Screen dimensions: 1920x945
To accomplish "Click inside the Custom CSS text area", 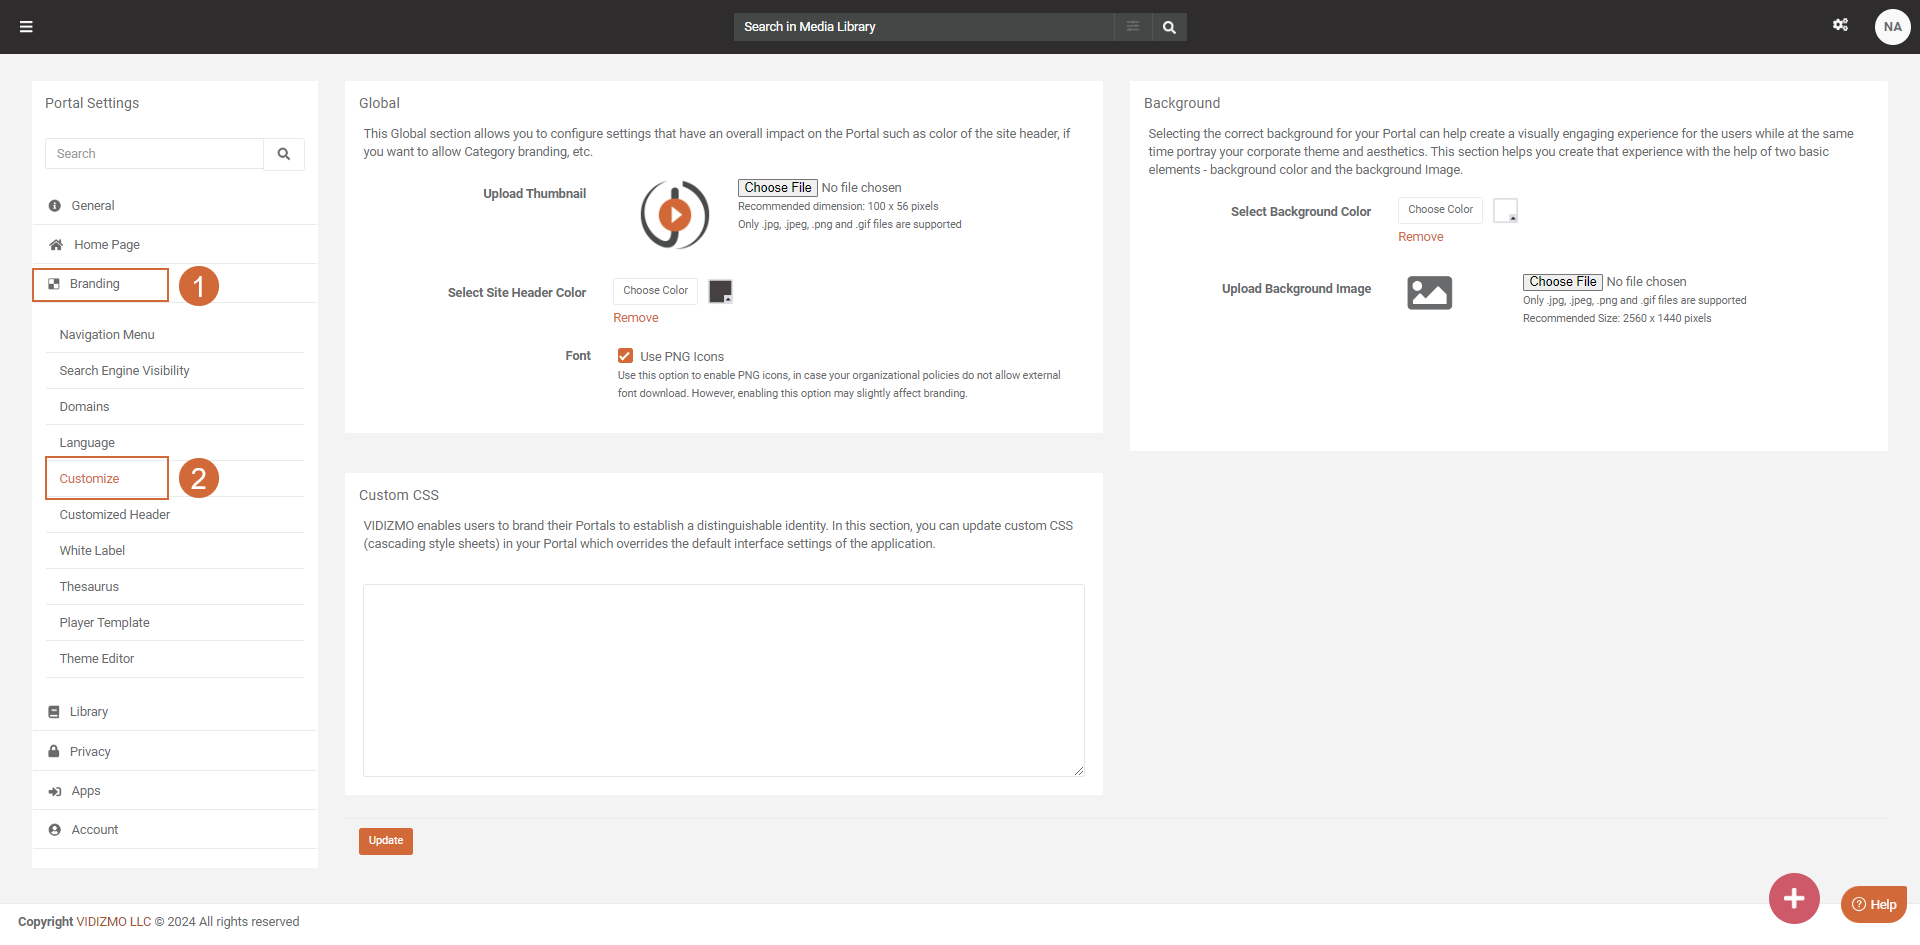I will (723, 680).
